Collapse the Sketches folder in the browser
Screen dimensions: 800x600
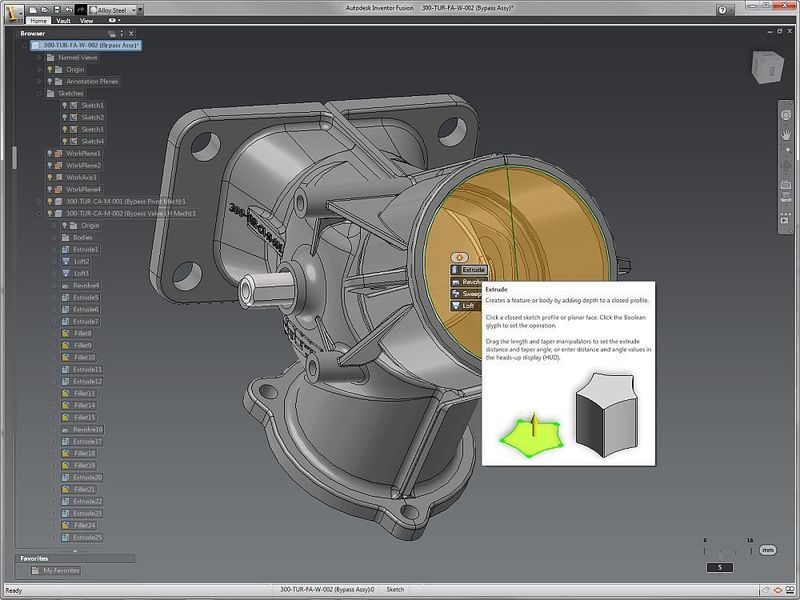[39, 92]
